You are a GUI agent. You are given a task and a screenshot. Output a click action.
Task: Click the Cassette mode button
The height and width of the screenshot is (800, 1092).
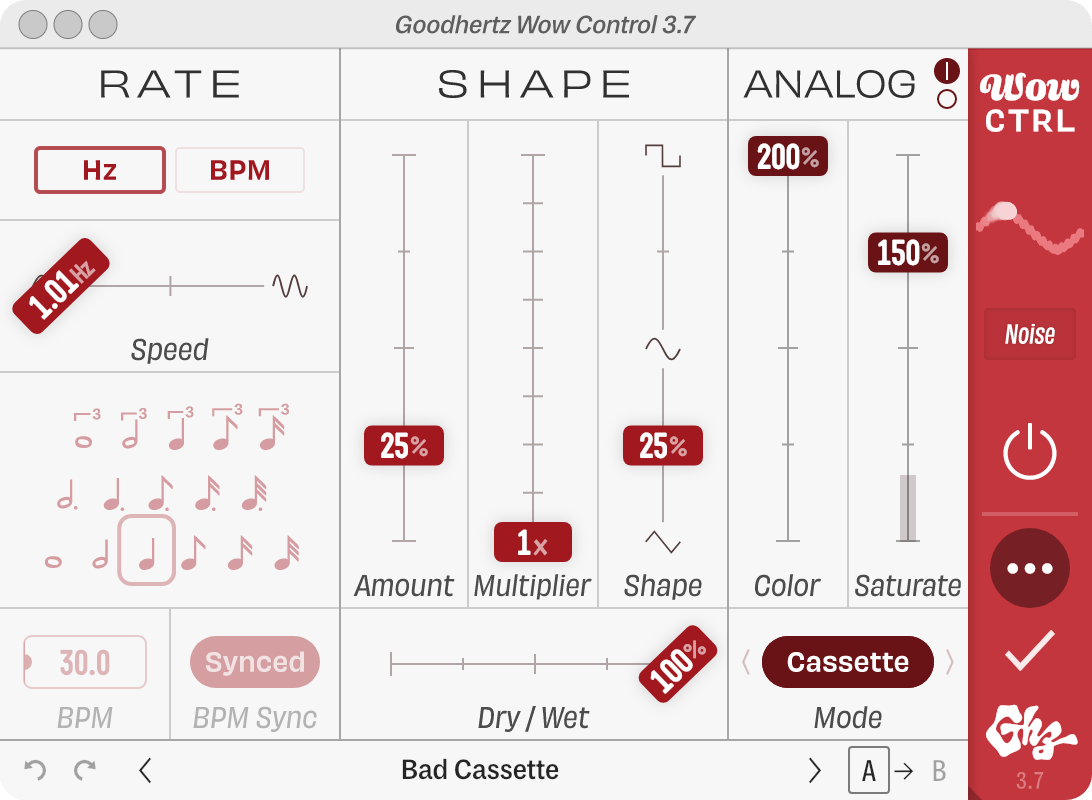(848, 661)
